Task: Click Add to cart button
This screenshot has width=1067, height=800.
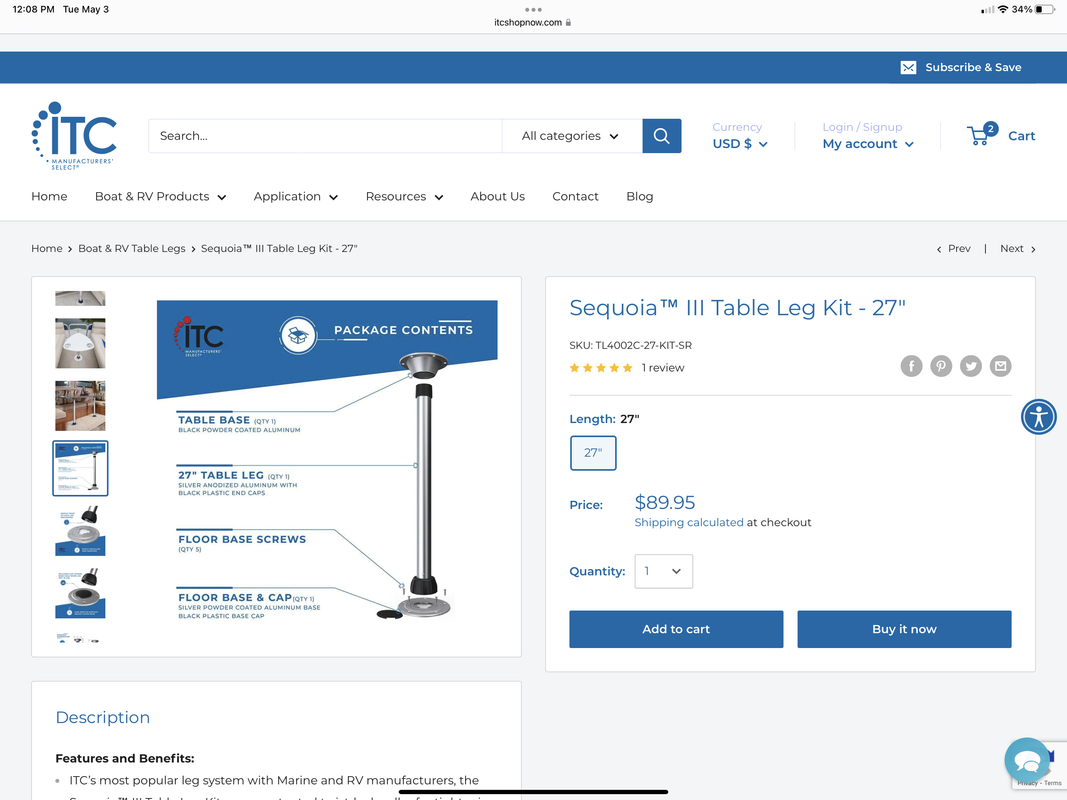Action: pyautogui.click(x=676, y=629)
